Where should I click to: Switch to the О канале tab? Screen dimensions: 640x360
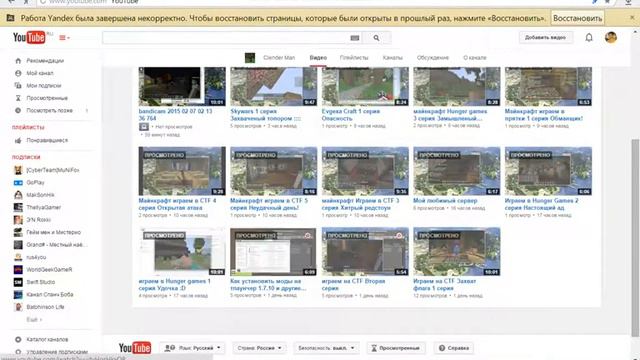(475, 58)
